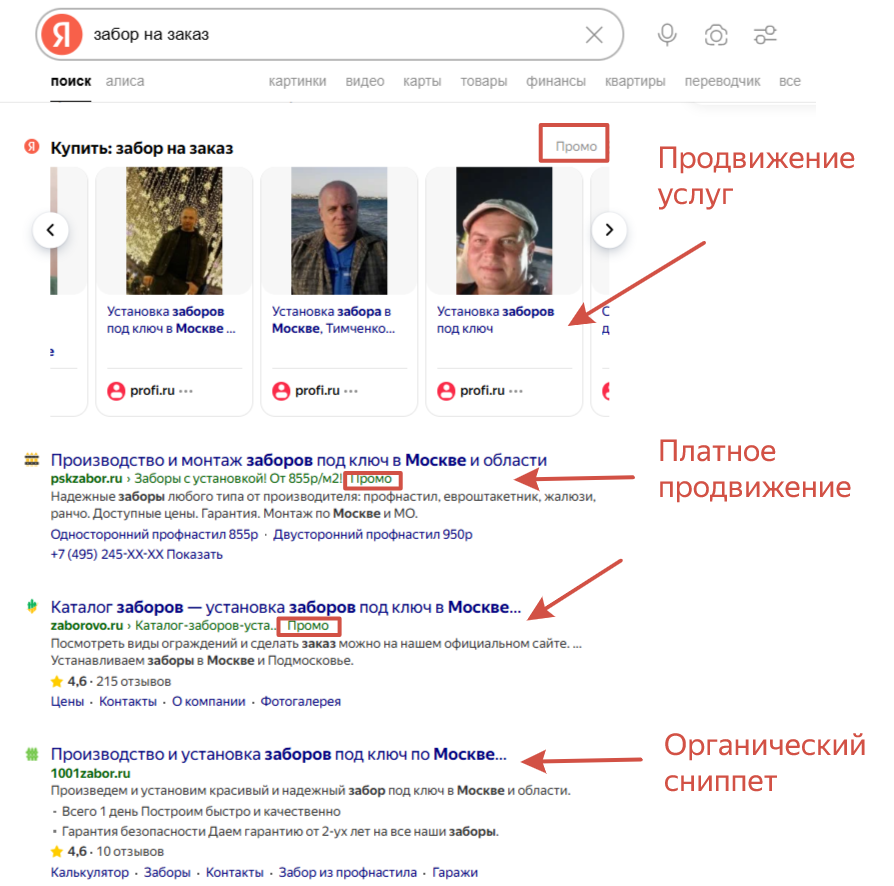894x886 pixels.
Task: Open the three-dots menu on the first profi.ru card
Action: click(x=186, y=391)
